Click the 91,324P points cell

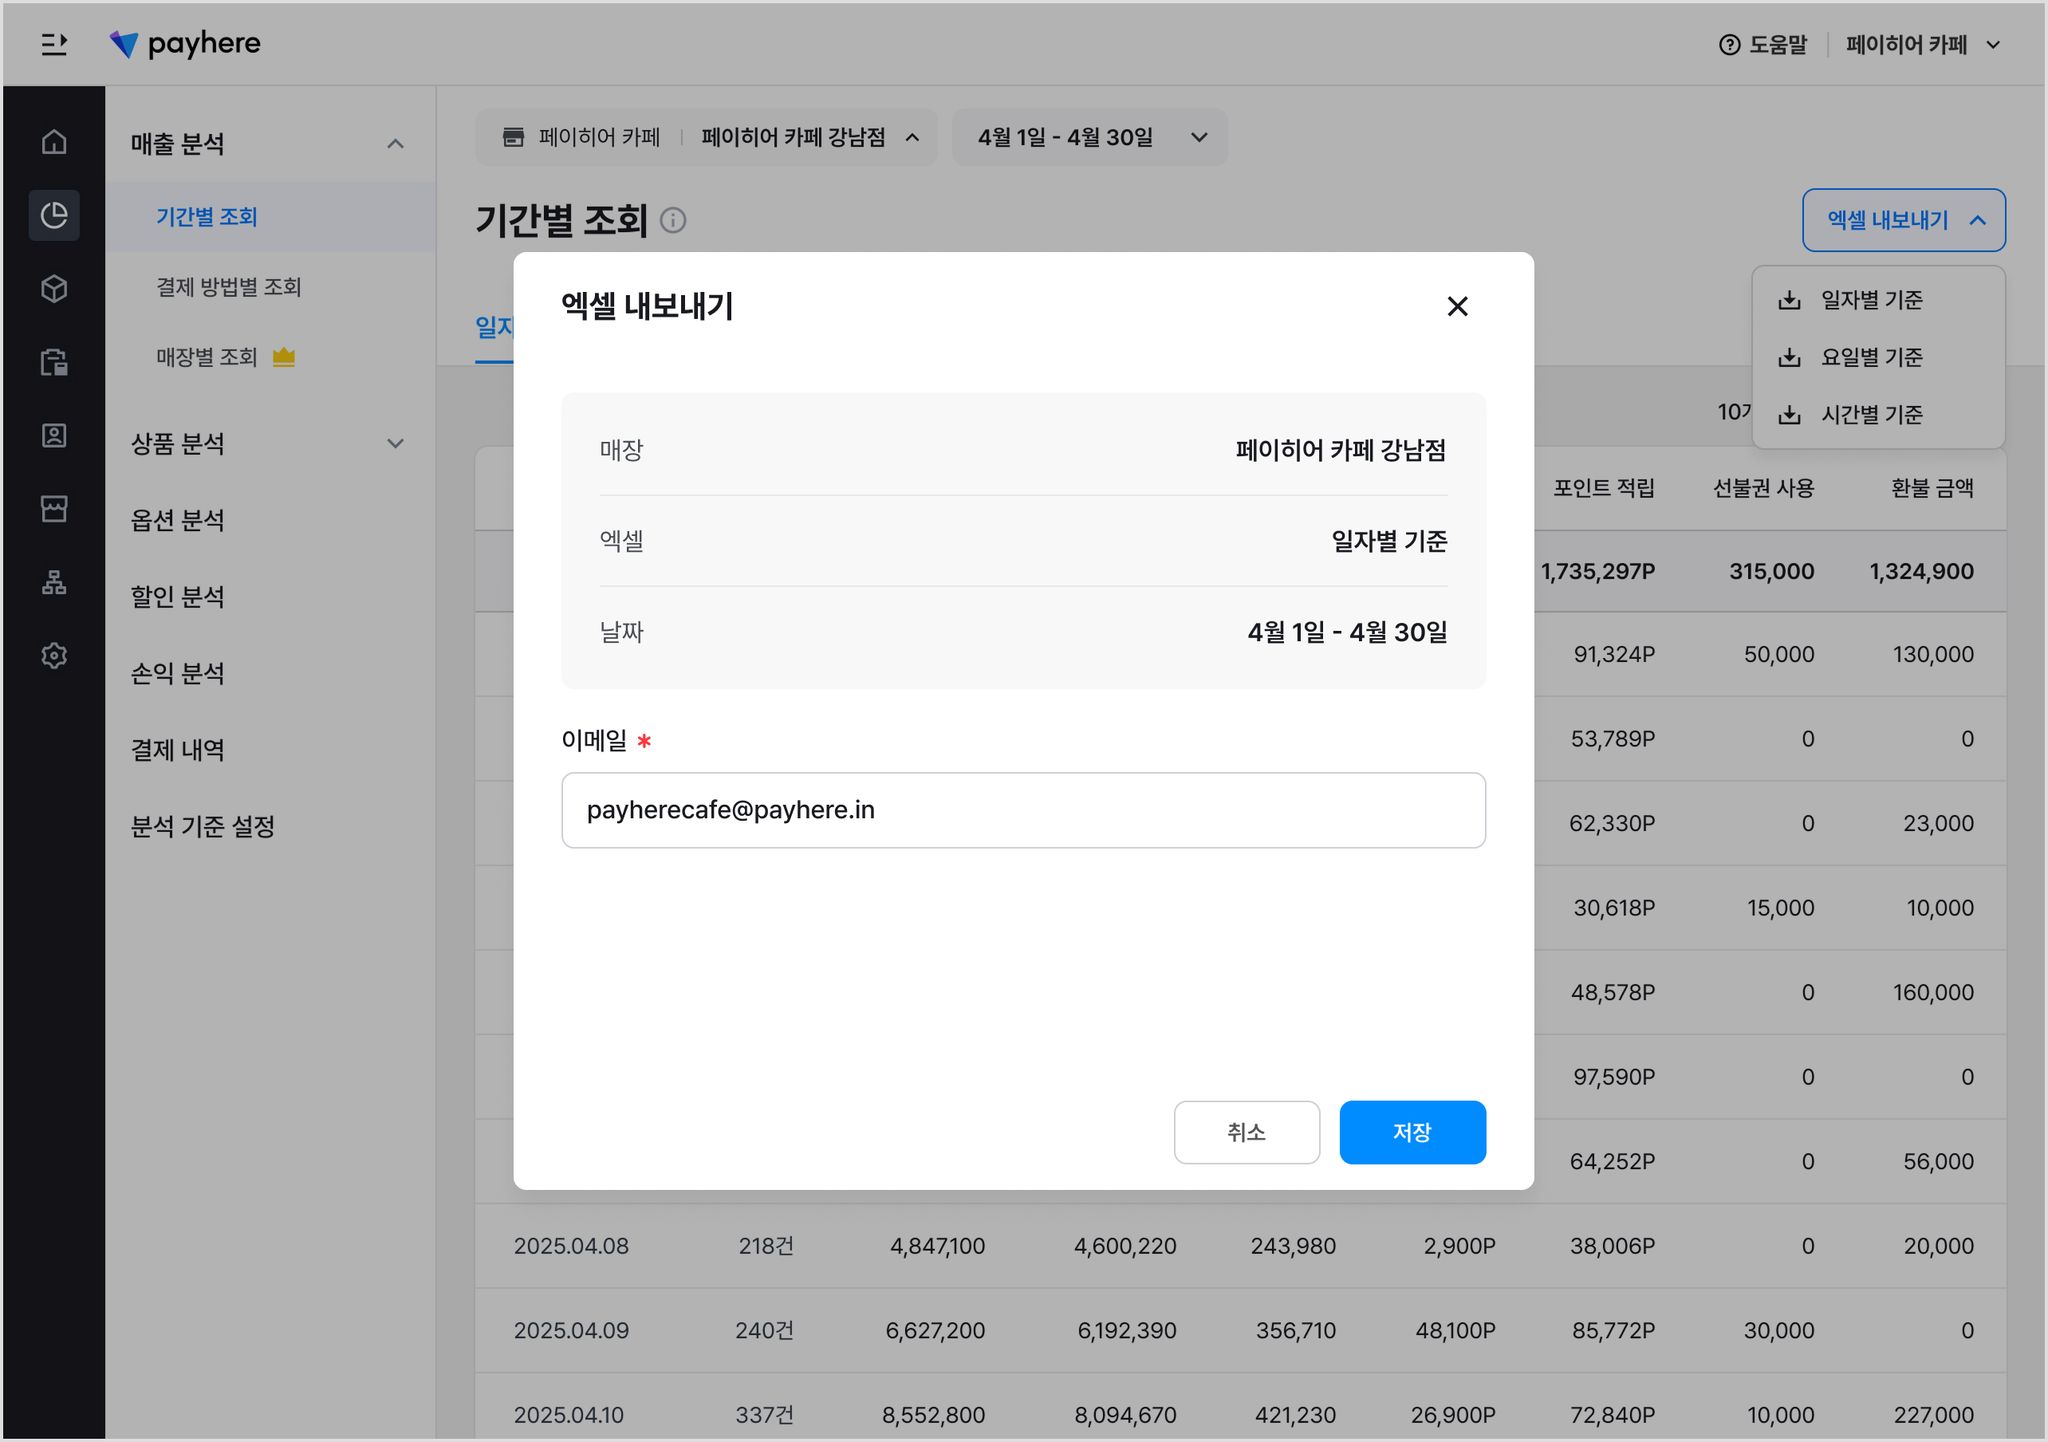pyautogui.click(x=1614, y=654)
